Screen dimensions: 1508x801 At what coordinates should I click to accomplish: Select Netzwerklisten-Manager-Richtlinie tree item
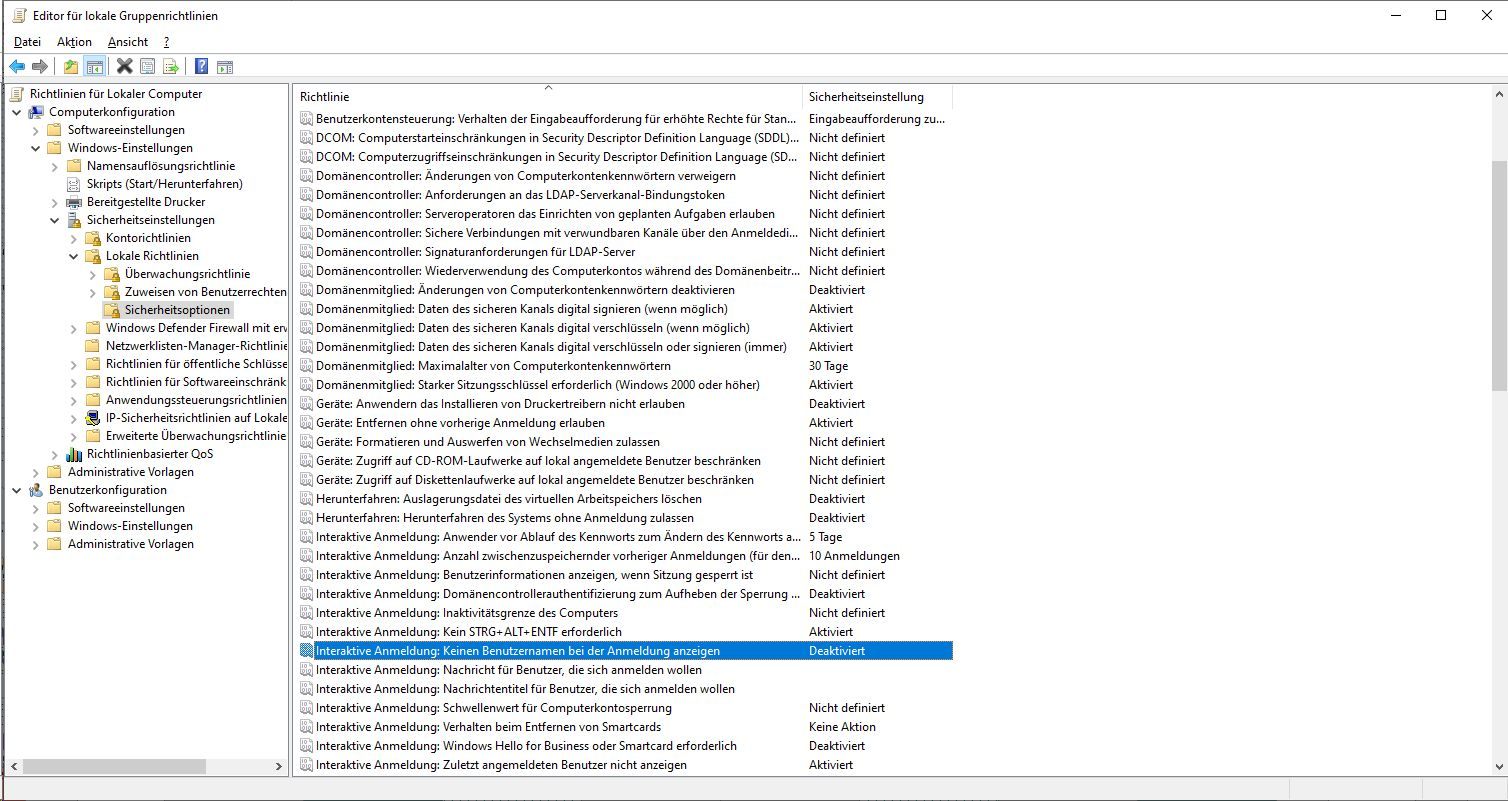196,346
